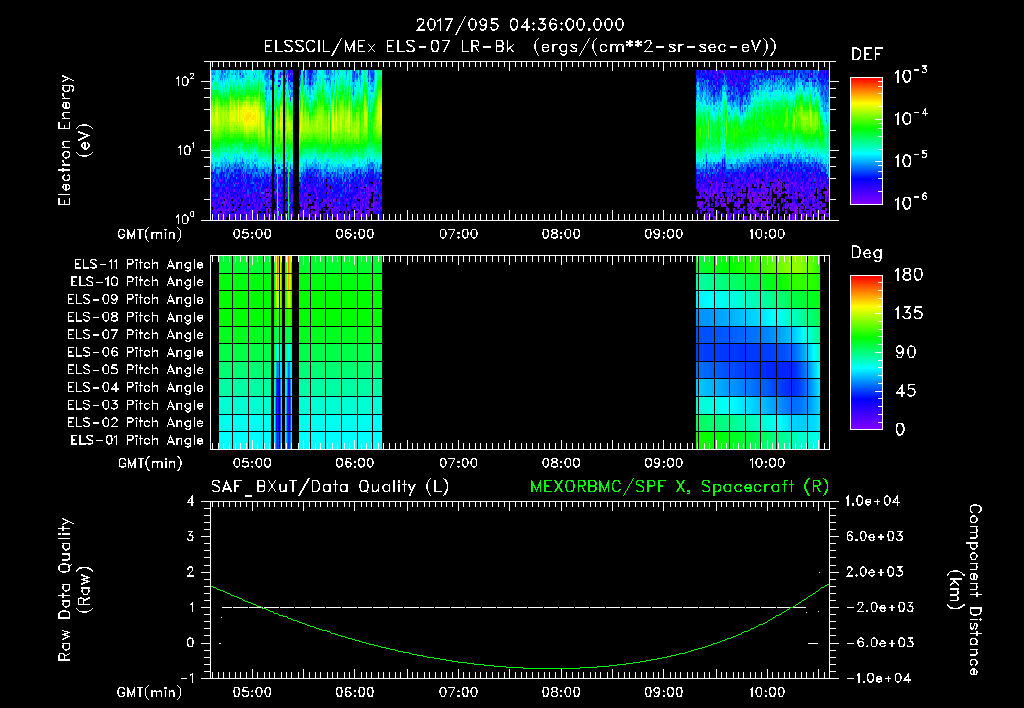Image resolution: width=1024 pixels, height=708 pixels.
Task: Click the 09:00 tick label under the bottom plot
Action: coord(664,692)
